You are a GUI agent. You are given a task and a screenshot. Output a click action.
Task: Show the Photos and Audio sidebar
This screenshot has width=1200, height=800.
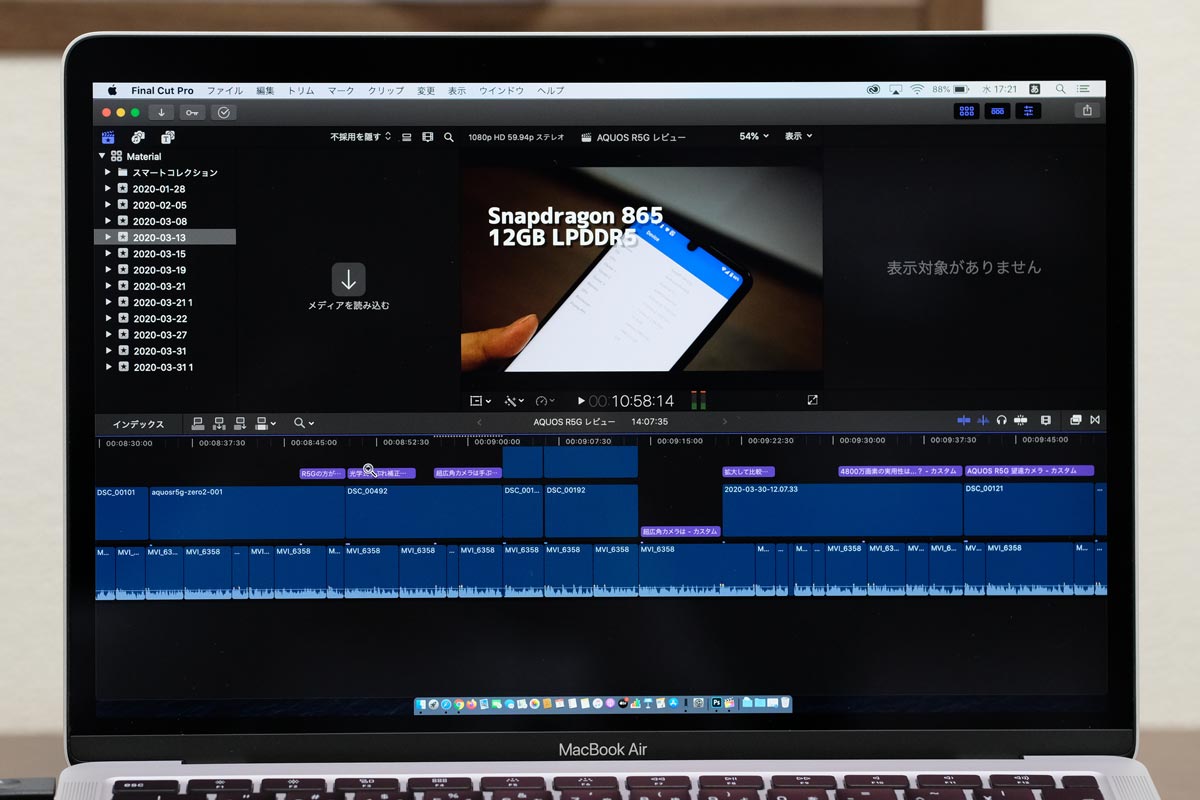138,137
